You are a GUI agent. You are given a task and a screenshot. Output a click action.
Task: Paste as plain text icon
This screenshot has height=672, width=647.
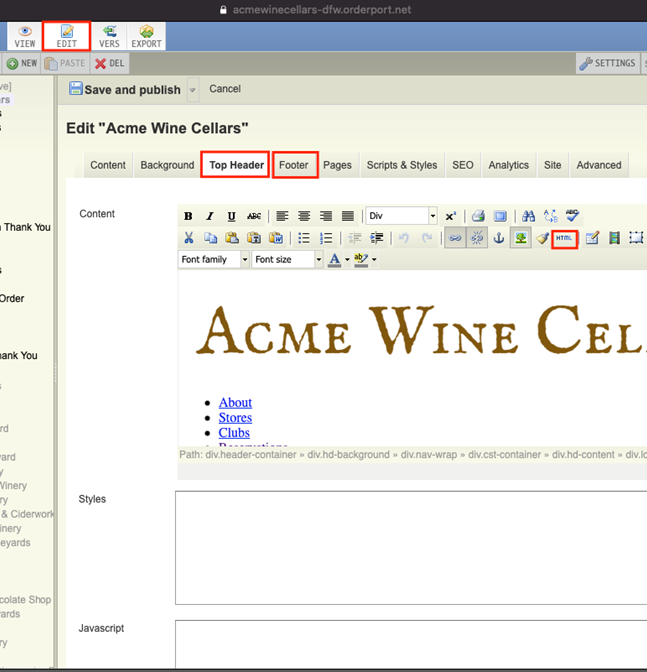pyautogui.click(x=254, y=238)
